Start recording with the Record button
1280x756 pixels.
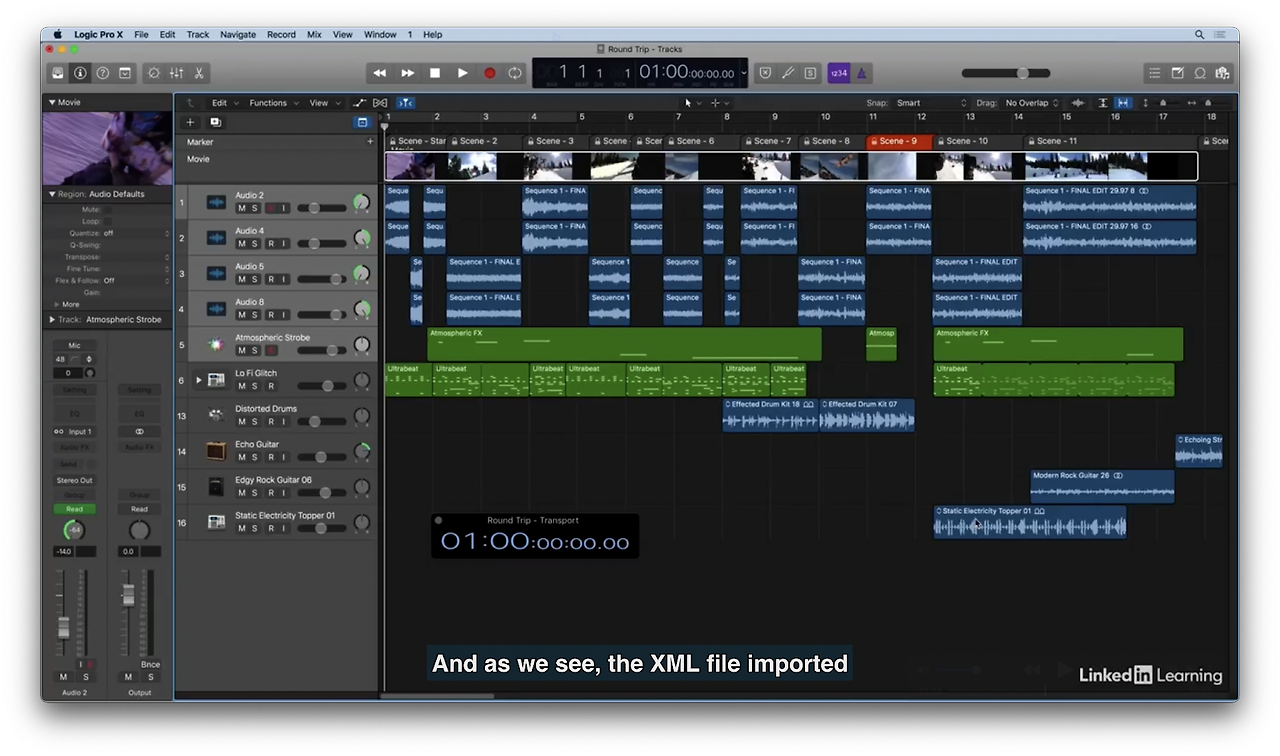click(x=490, y=73)
